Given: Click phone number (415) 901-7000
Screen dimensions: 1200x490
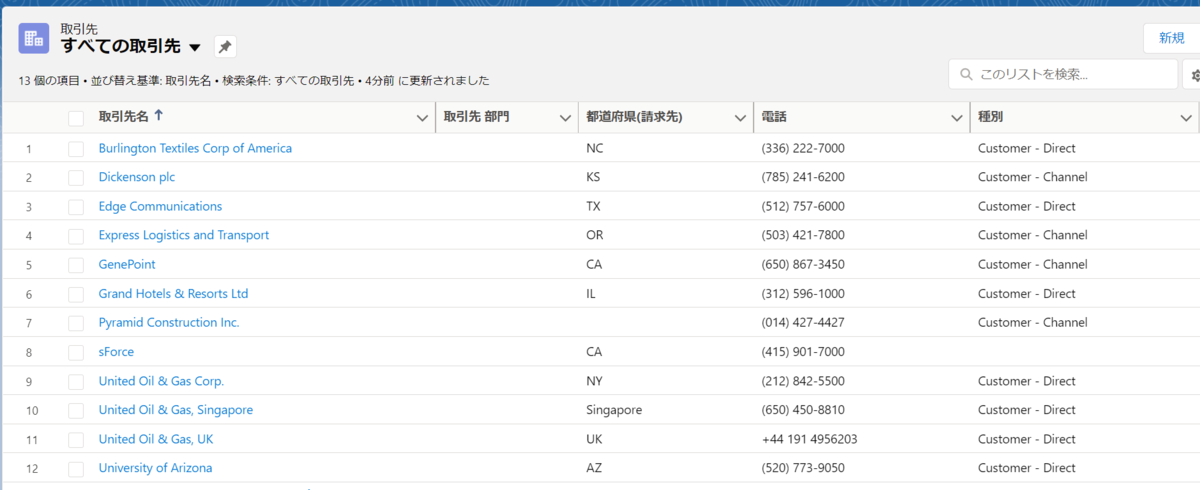Looking at the screenshot, I should point(803,351).
